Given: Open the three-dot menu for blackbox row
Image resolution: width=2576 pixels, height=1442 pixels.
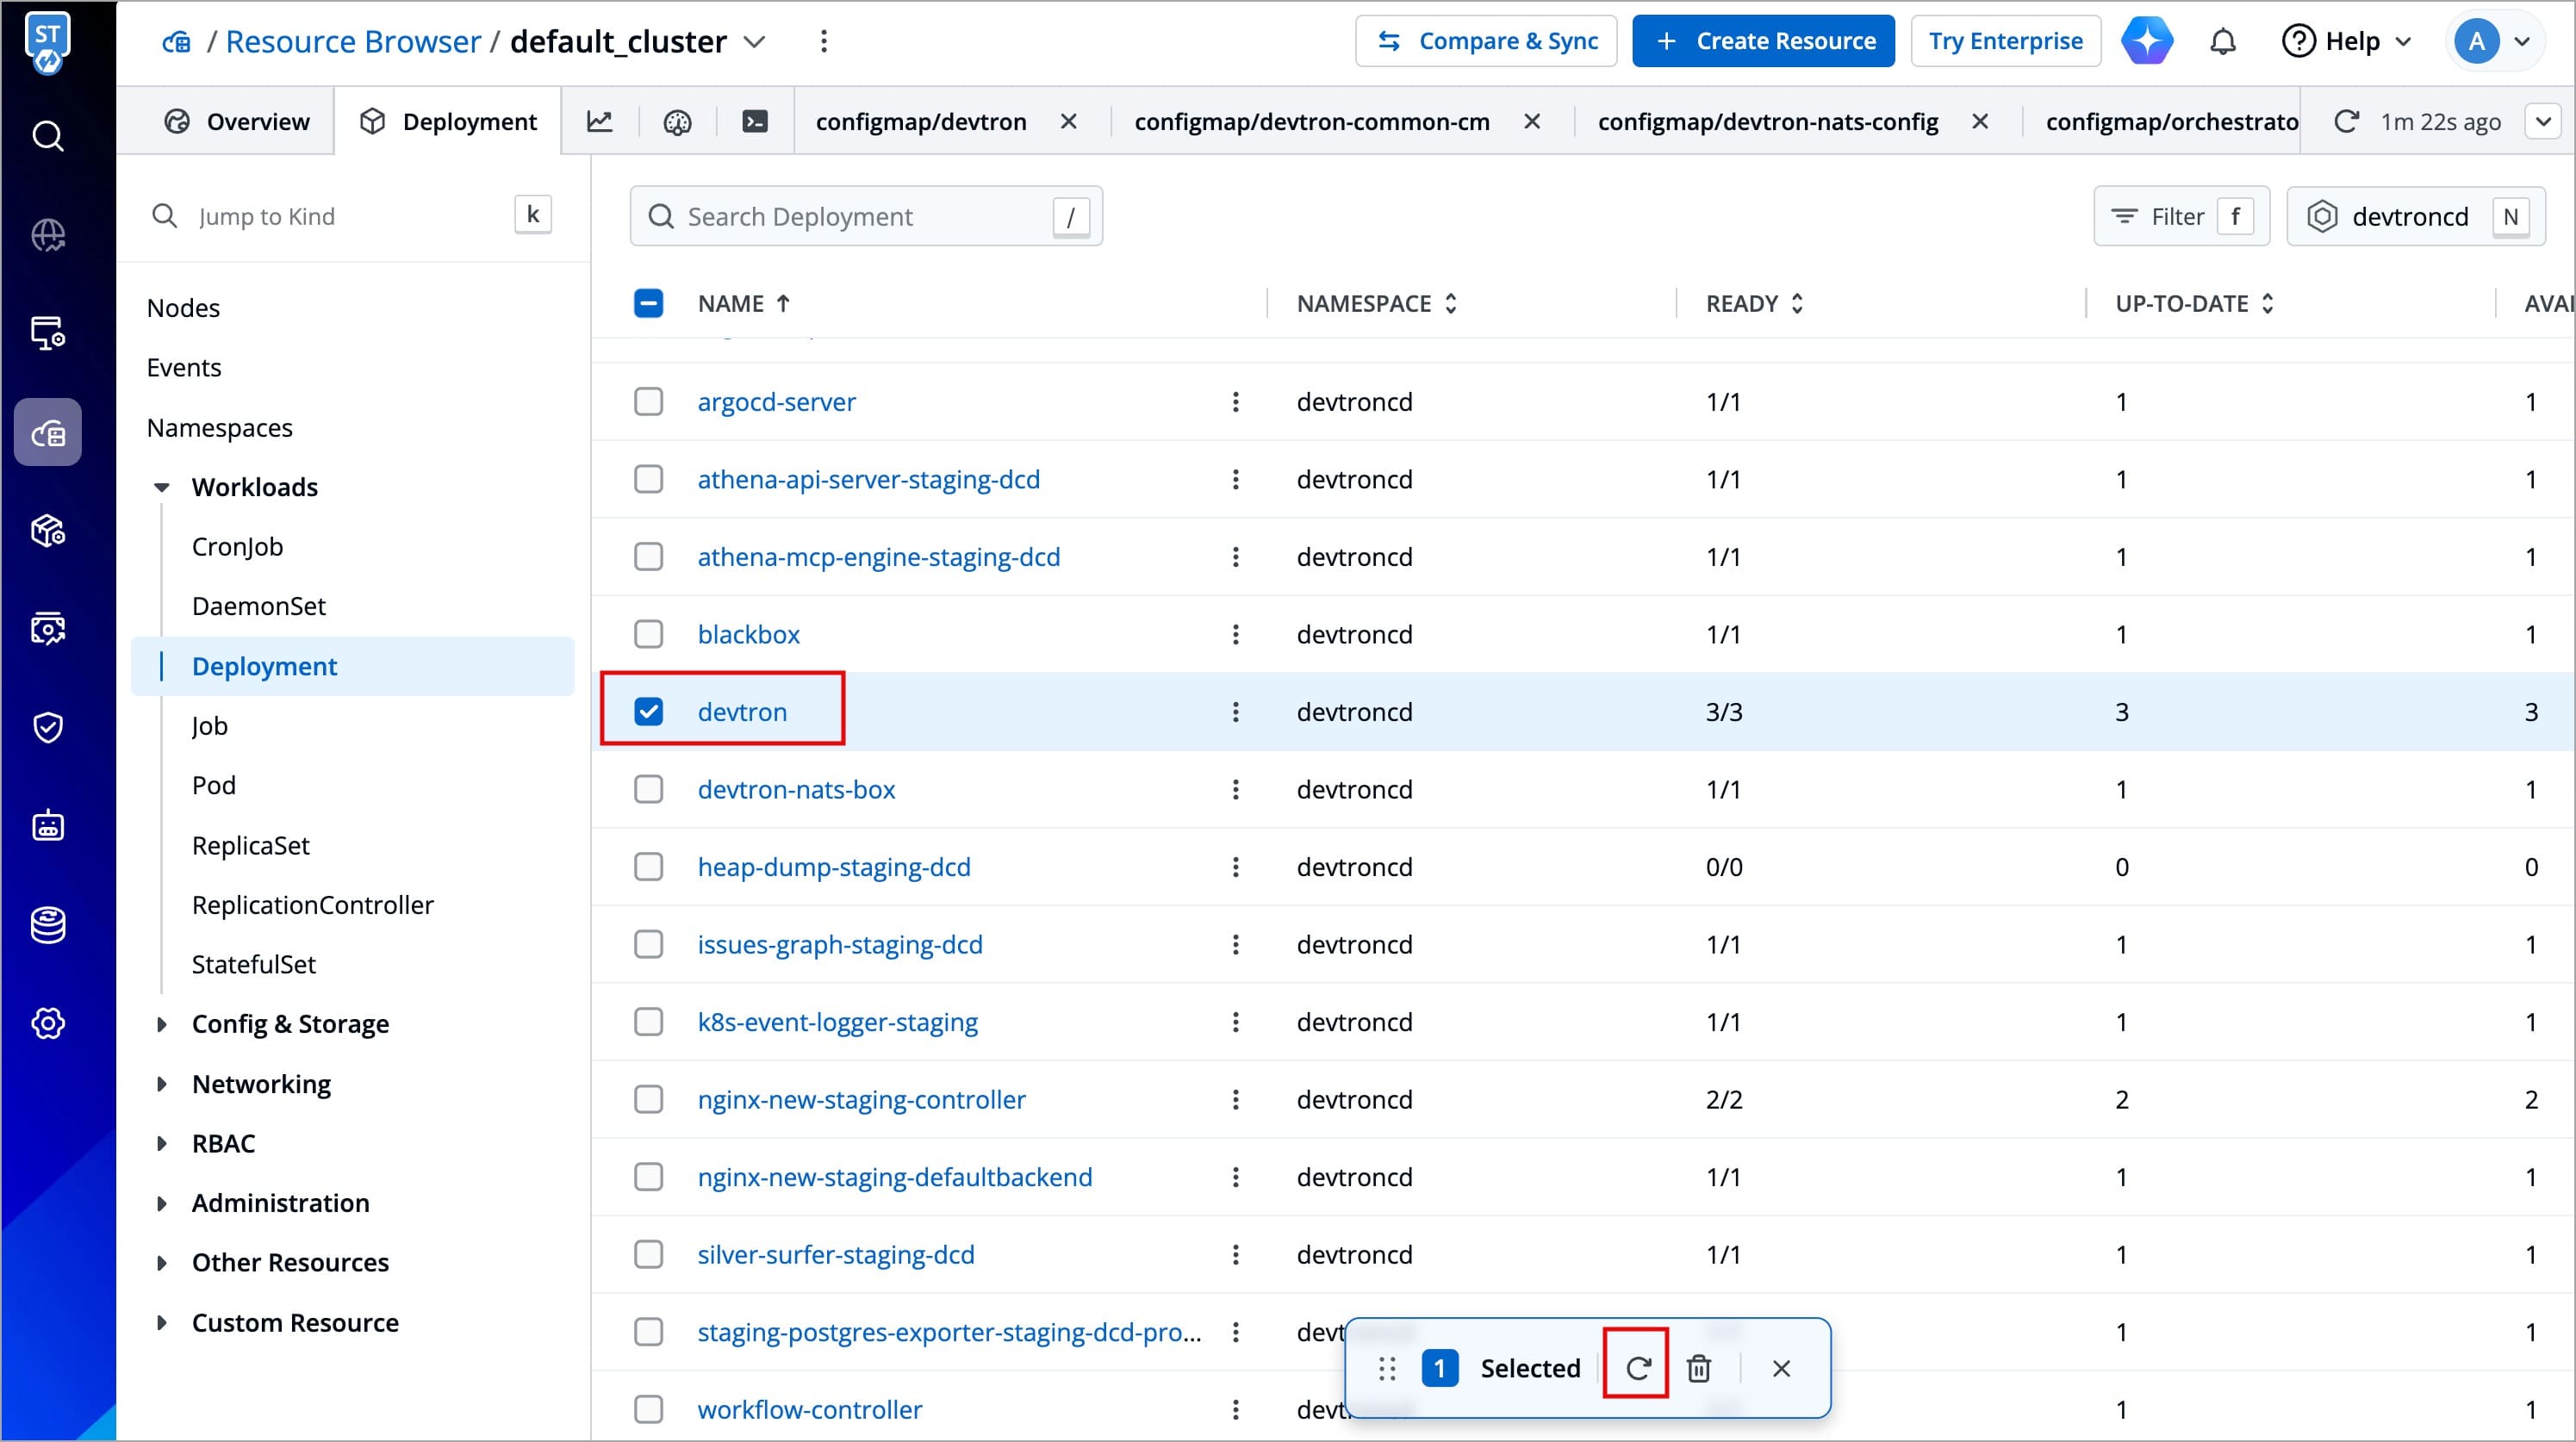Looking at the screenshot, I should tap(1235, 634).
